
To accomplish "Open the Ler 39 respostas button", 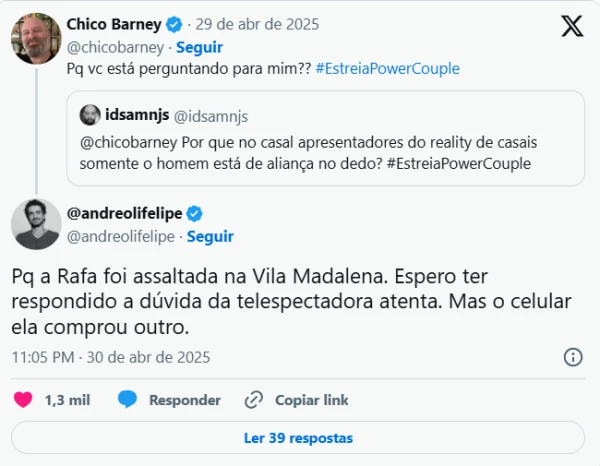I will [298, 438].
